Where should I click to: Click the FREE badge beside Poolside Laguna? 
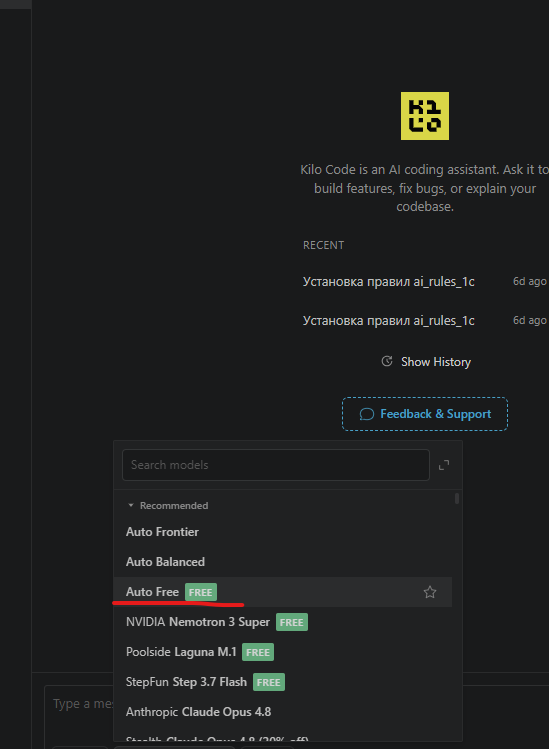(x=258, y=653)
